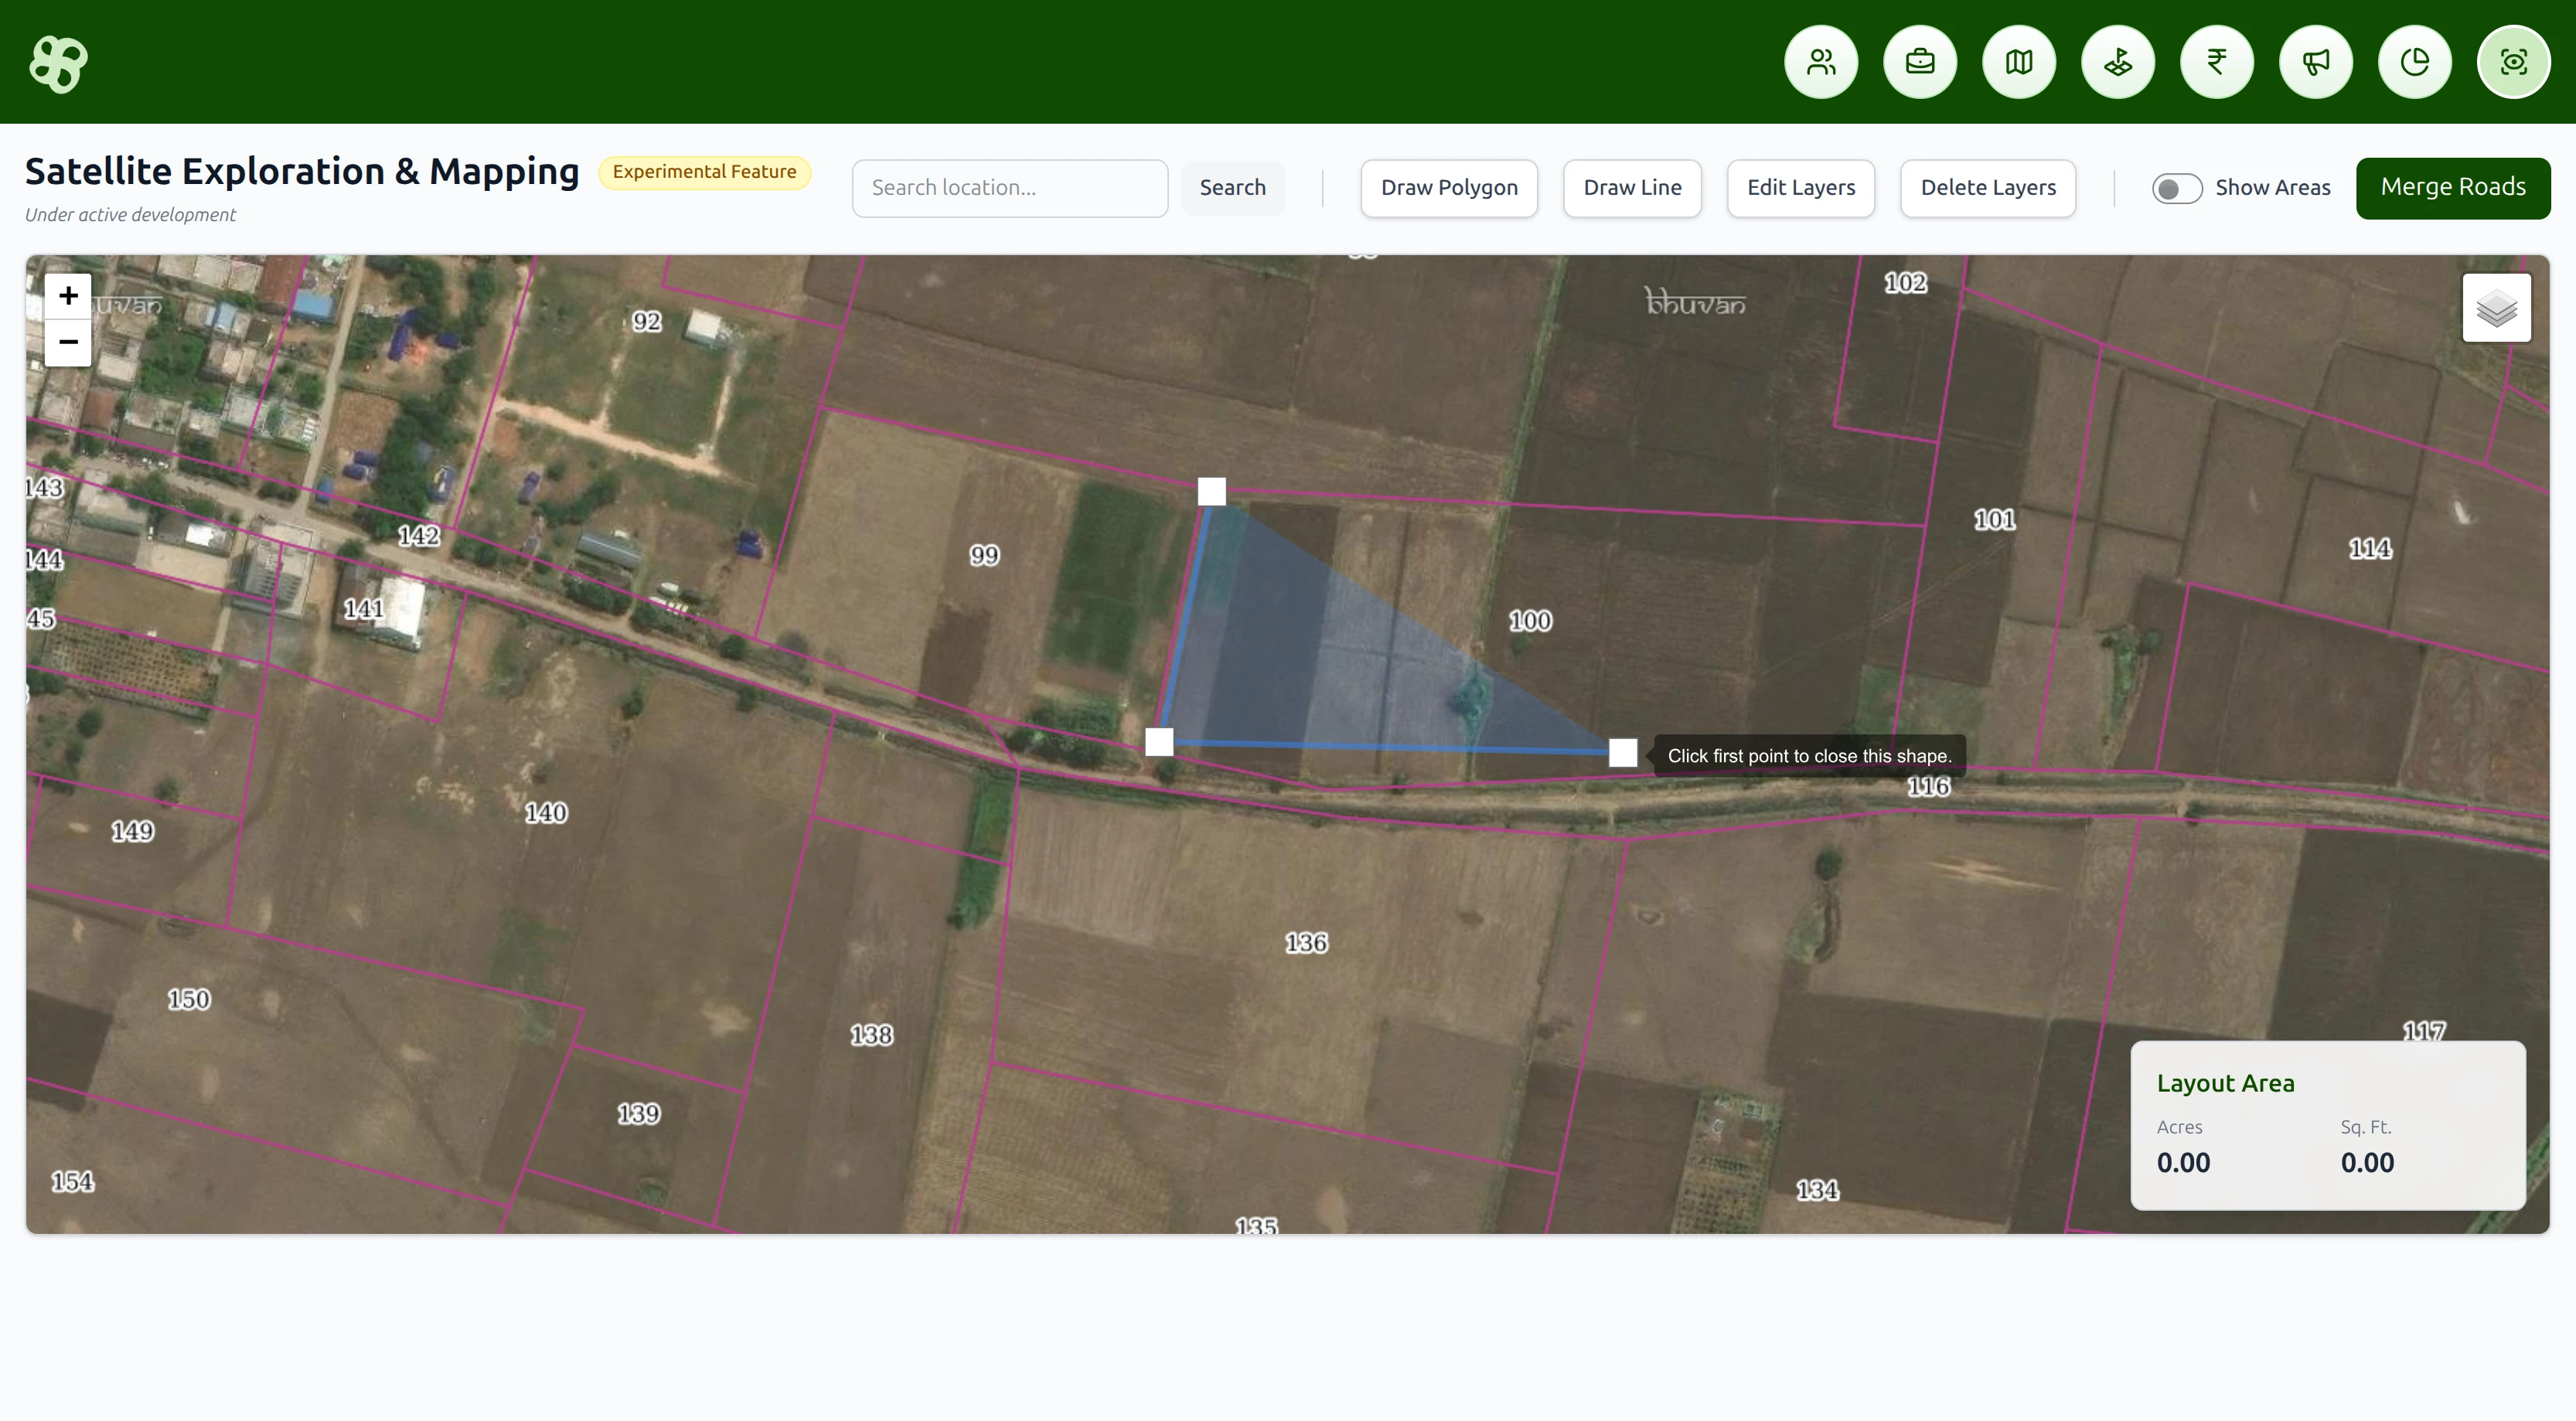Click first polygon vertex to close shape
Image resolution: width=2576 pixels, height=1421 pixels.
[1211, 491]
